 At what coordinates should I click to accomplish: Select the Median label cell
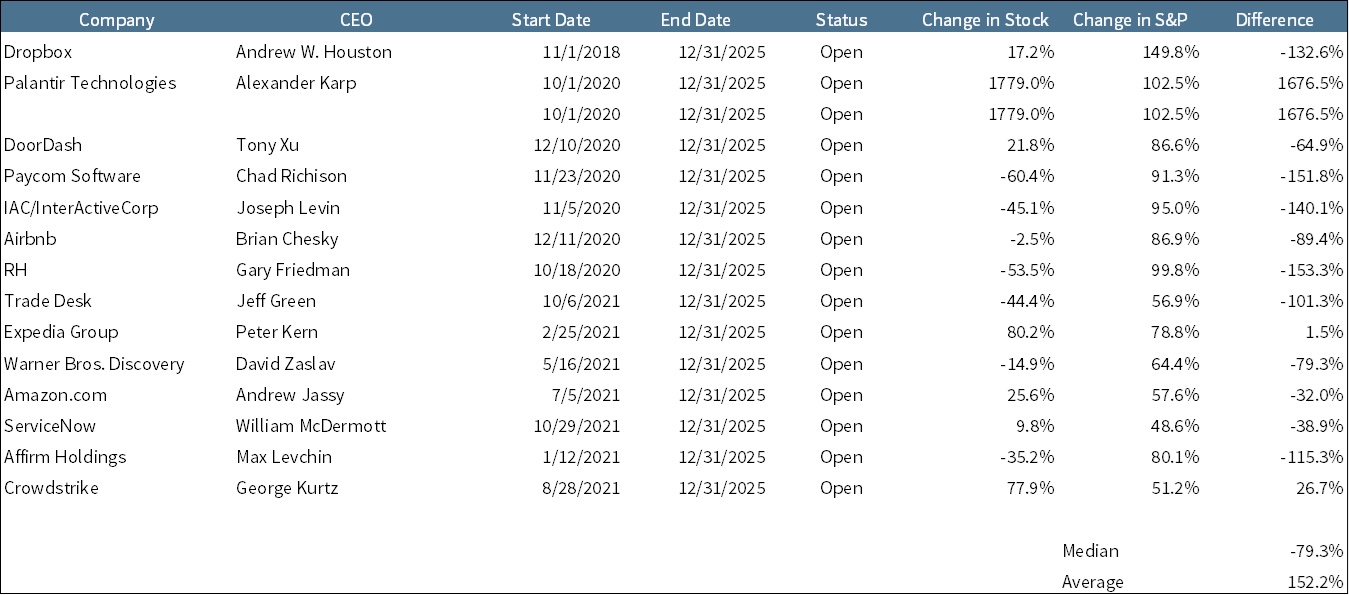[x=1090, y=551]
